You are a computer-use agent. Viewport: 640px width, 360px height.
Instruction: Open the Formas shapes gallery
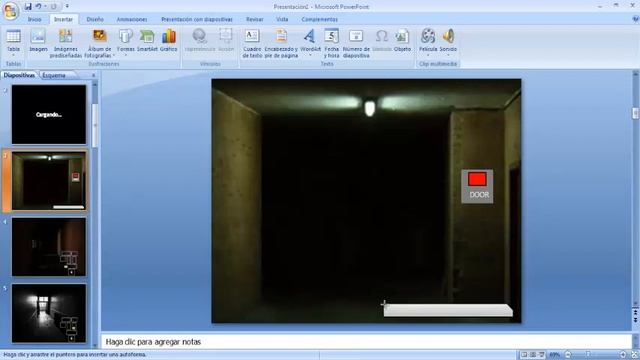click(126, 43)
